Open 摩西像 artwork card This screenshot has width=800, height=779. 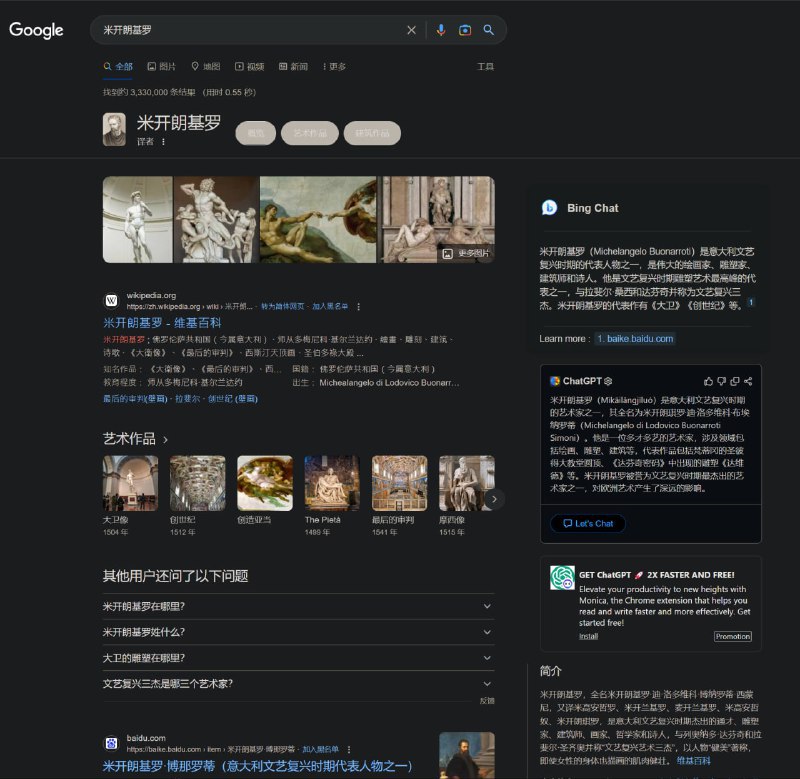click(467, 495)
